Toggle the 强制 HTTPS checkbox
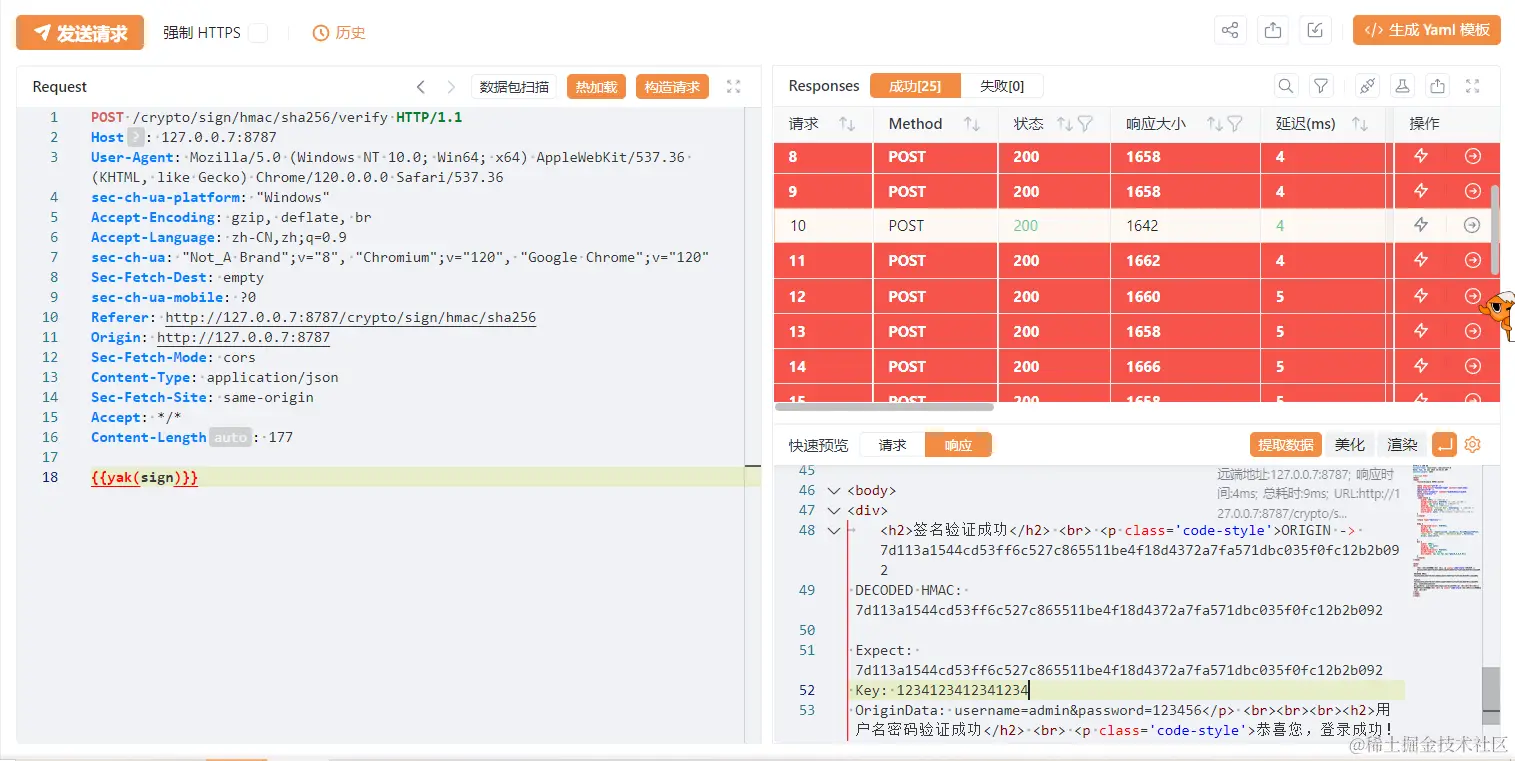This screenshot has height=761, width=1515. coord(258,33)
